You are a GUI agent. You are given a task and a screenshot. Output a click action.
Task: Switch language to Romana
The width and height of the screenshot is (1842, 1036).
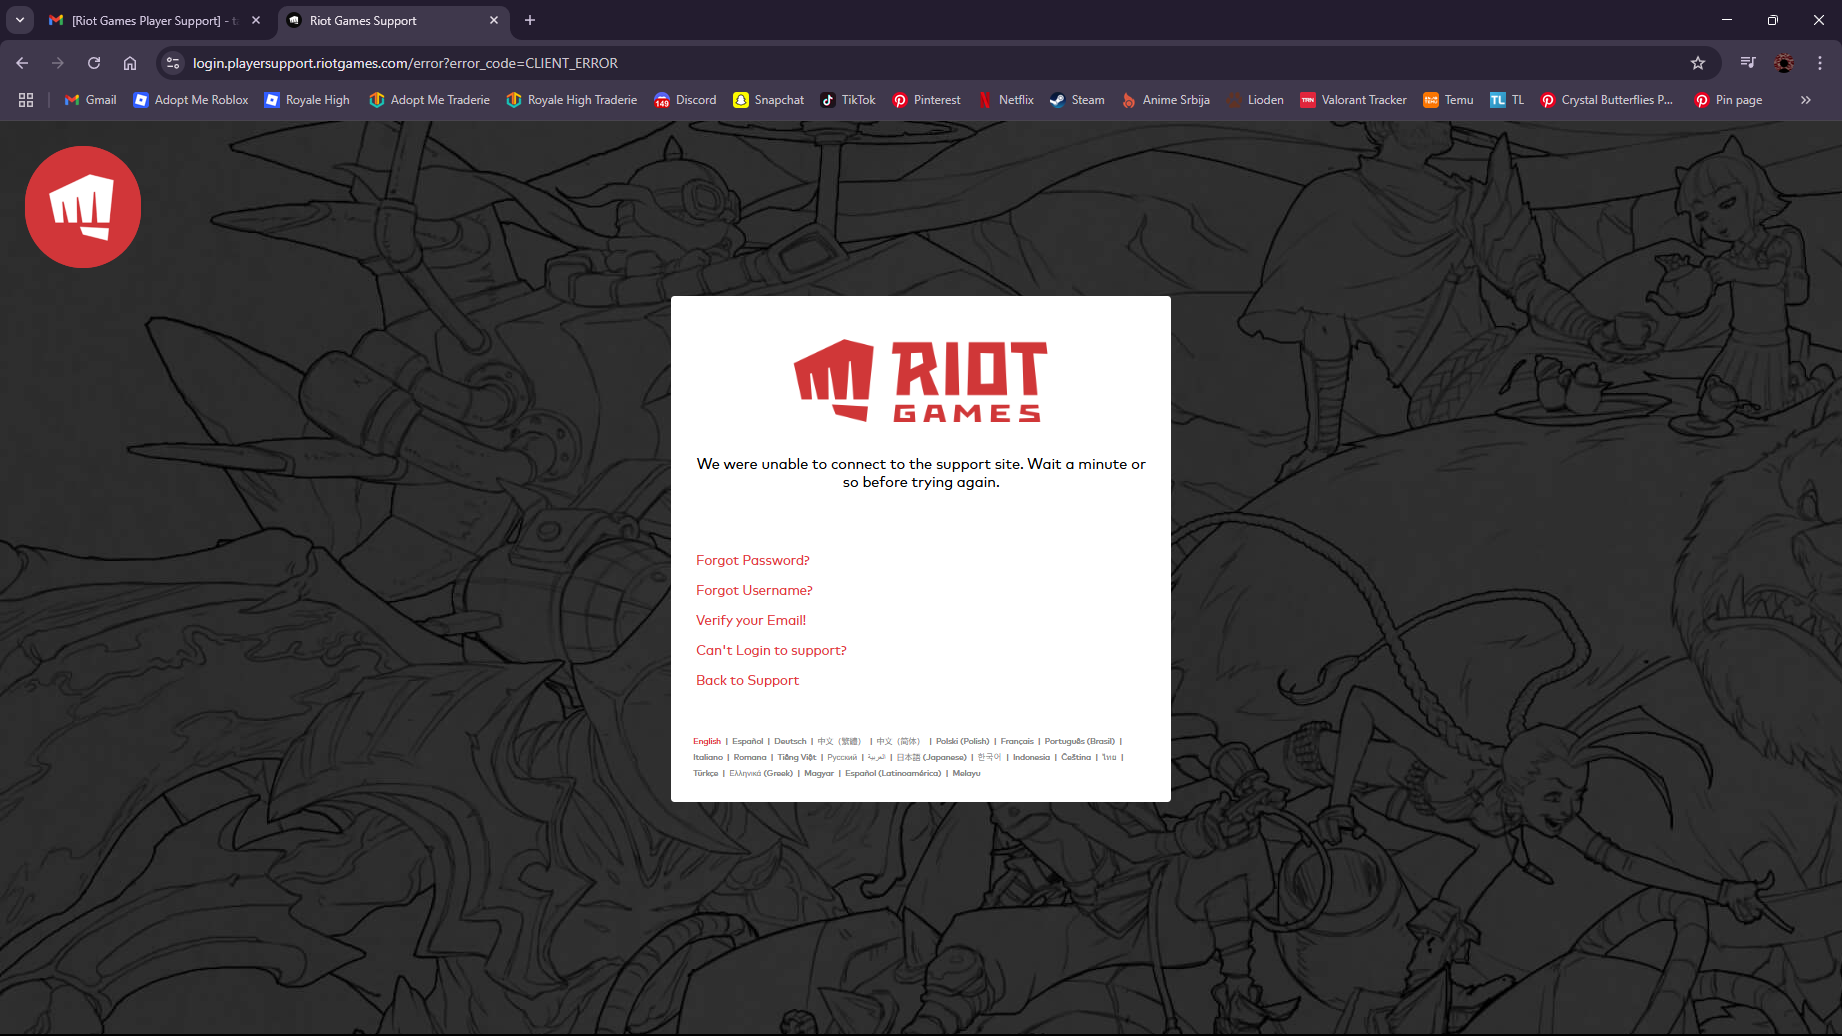[x=750, y=757]
